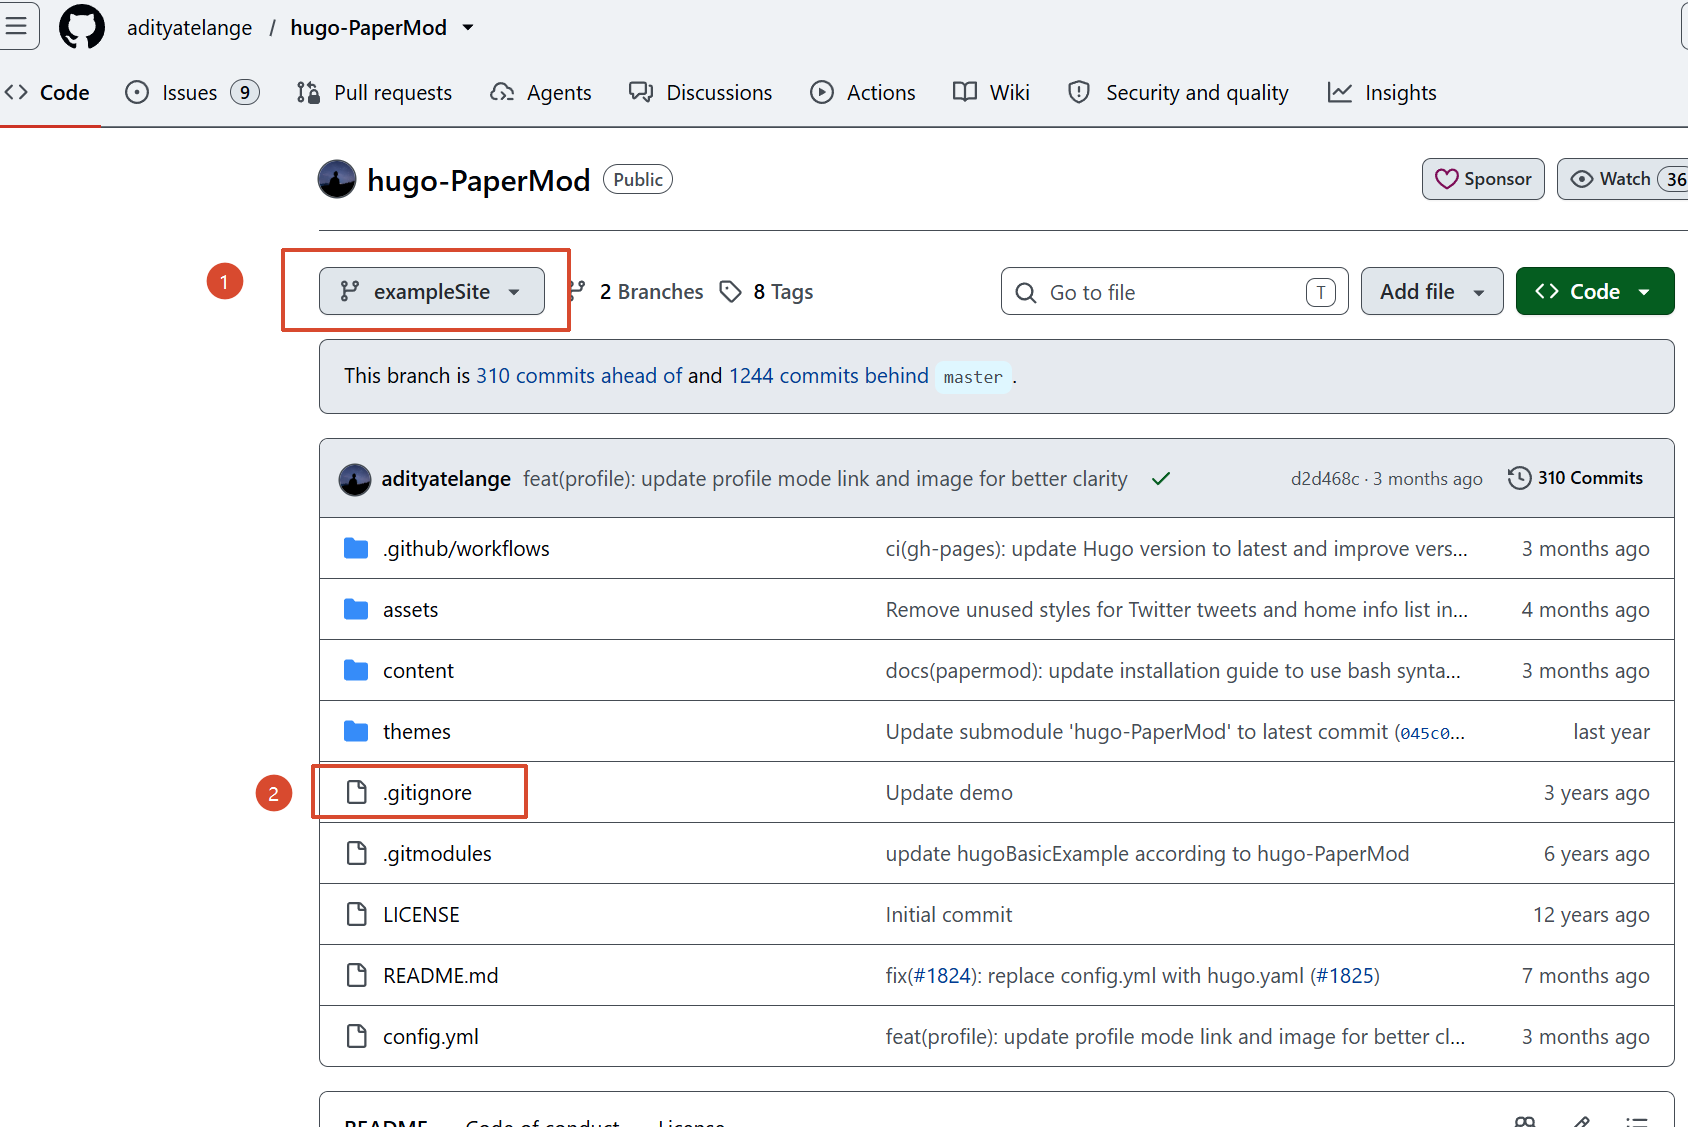
Task: Go to GitHub home via Octocat logo
Action: tap(82, 27)
